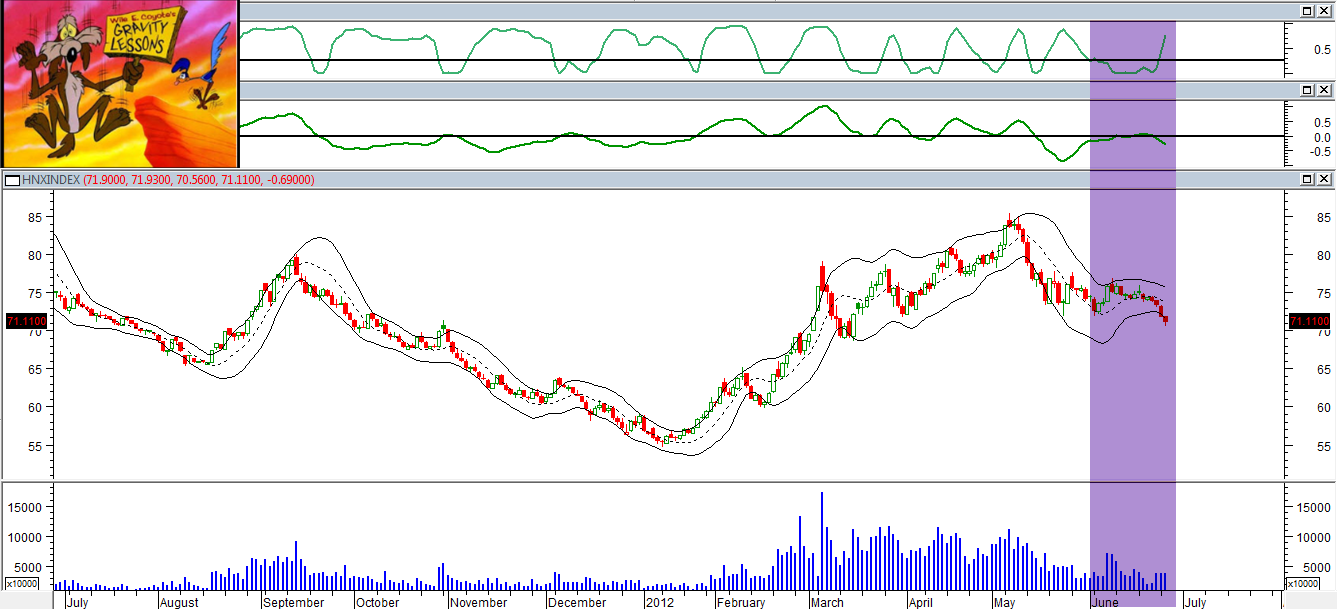Maximize the top oscillator indicator pane
This screenshot has height=609, width=1337.
1307,10
